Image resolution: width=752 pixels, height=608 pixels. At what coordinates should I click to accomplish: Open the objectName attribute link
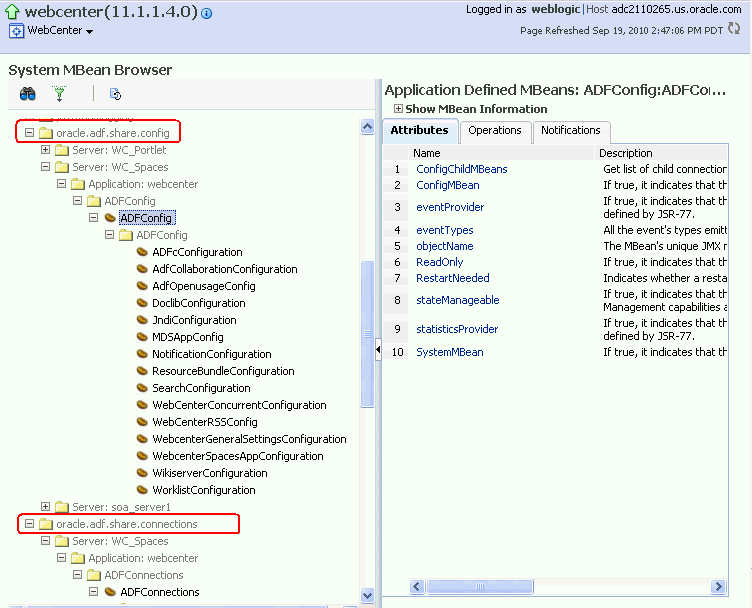pyautogui.click(x=445, y=246)
